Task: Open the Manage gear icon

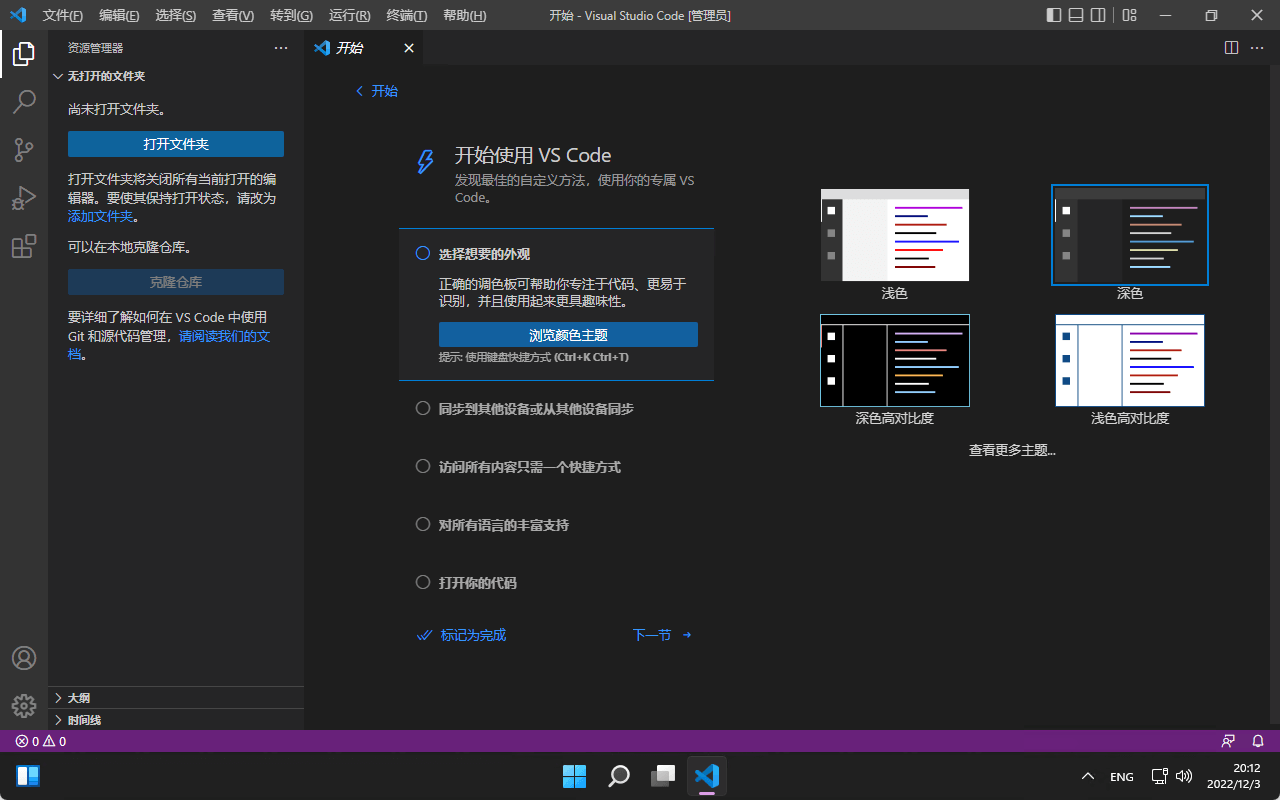Action: click(x=24, y=706)
